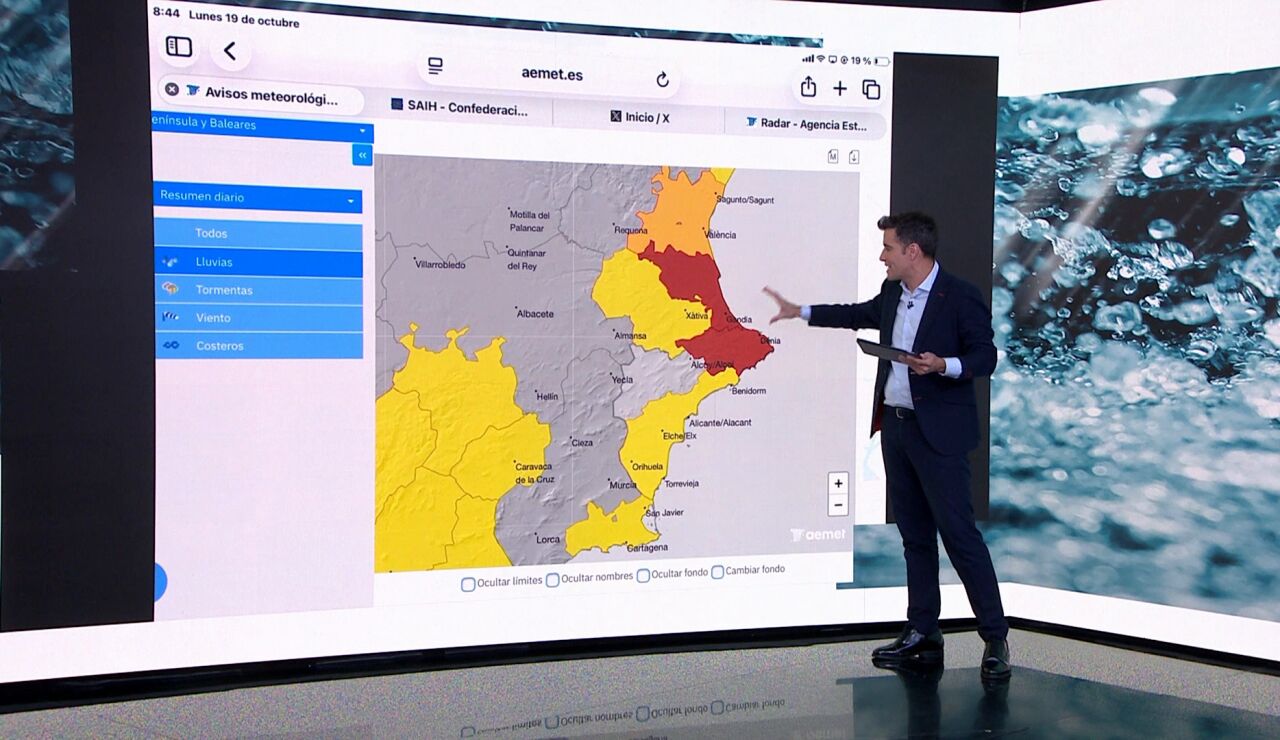The width and height of the screenshot is (1280, 740).
Task: Click the Villarrobledo label on the map
Action: 442,264
